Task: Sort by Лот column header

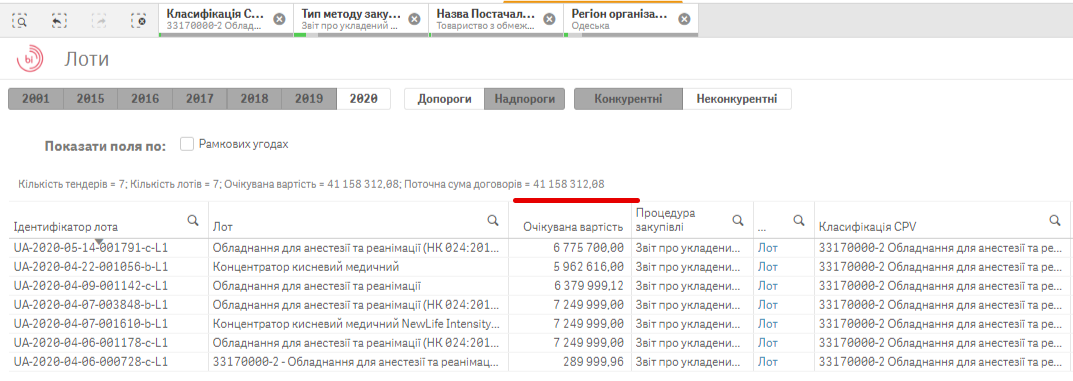Action: [223, 227]
